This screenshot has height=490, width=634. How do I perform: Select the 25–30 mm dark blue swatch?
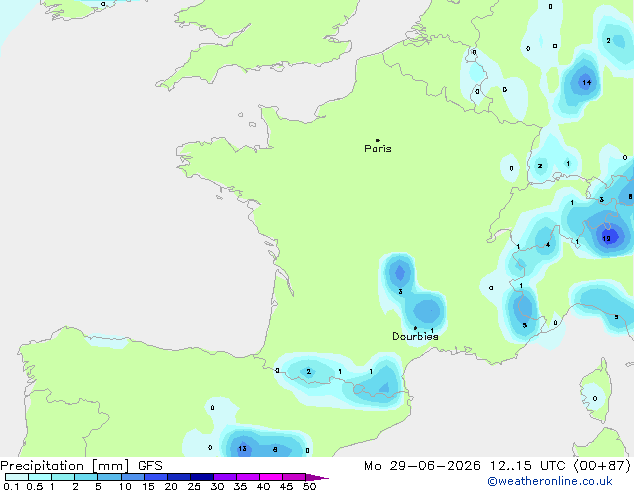click(201, 477)
